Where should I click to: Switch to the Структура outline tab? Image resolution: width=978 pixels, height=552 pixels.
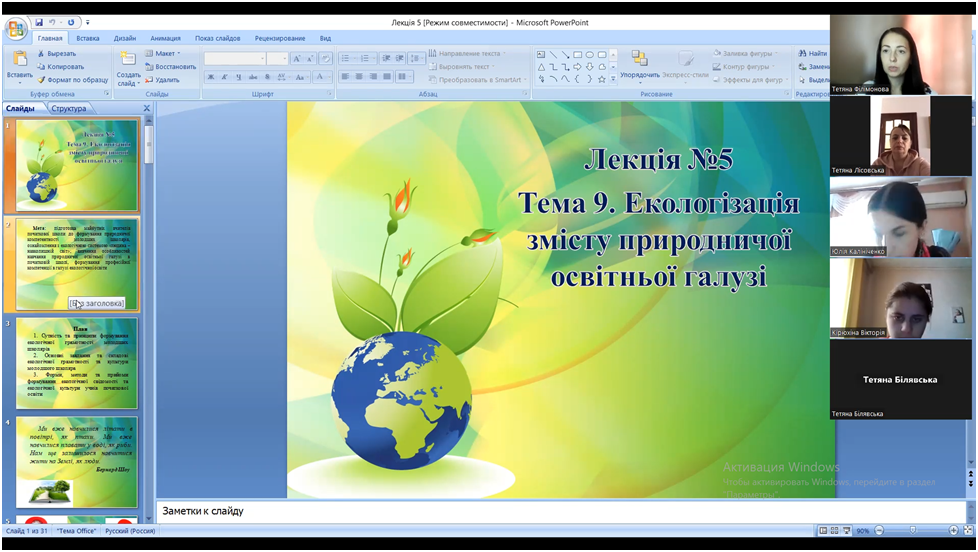(x=69, y=108)
